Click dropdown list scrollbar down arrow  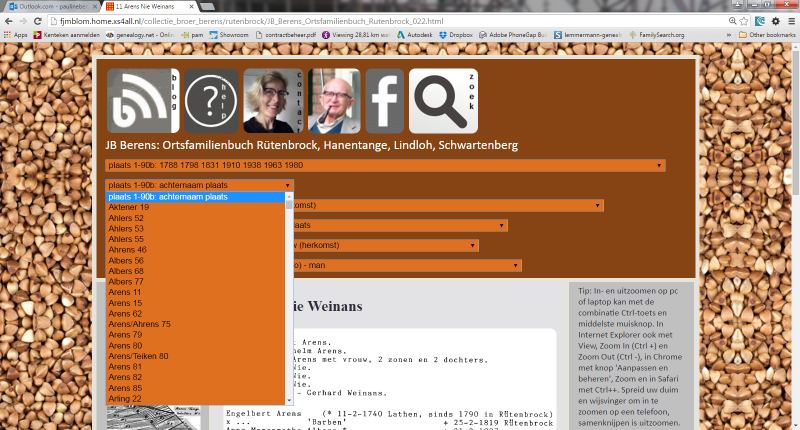(x=289, y=400)
